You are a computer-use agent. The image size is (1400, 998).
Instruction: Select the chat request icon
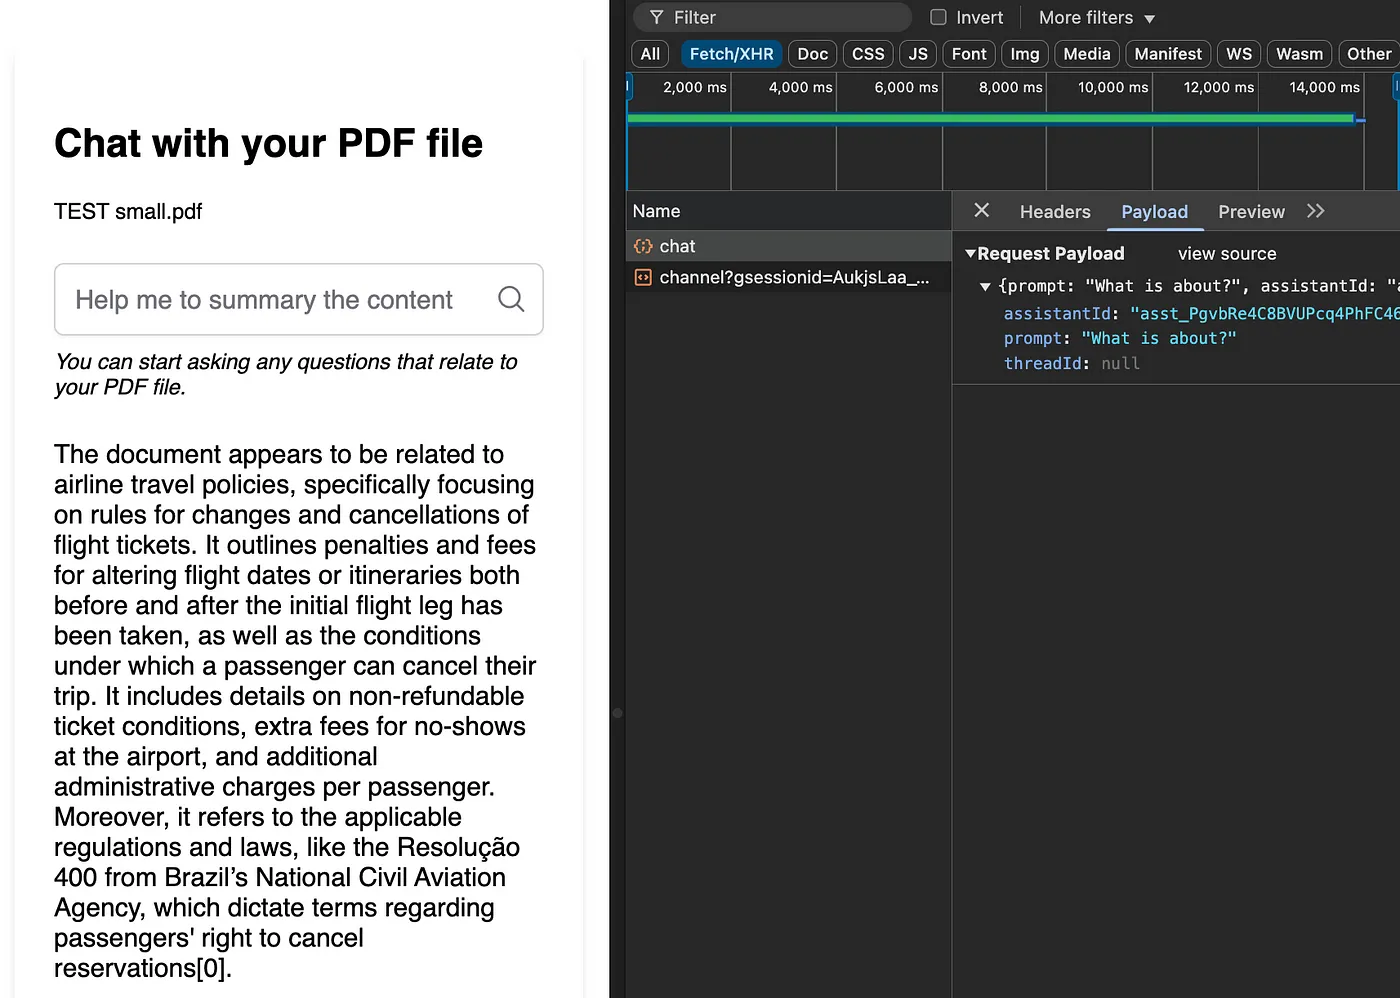point(643,246)
